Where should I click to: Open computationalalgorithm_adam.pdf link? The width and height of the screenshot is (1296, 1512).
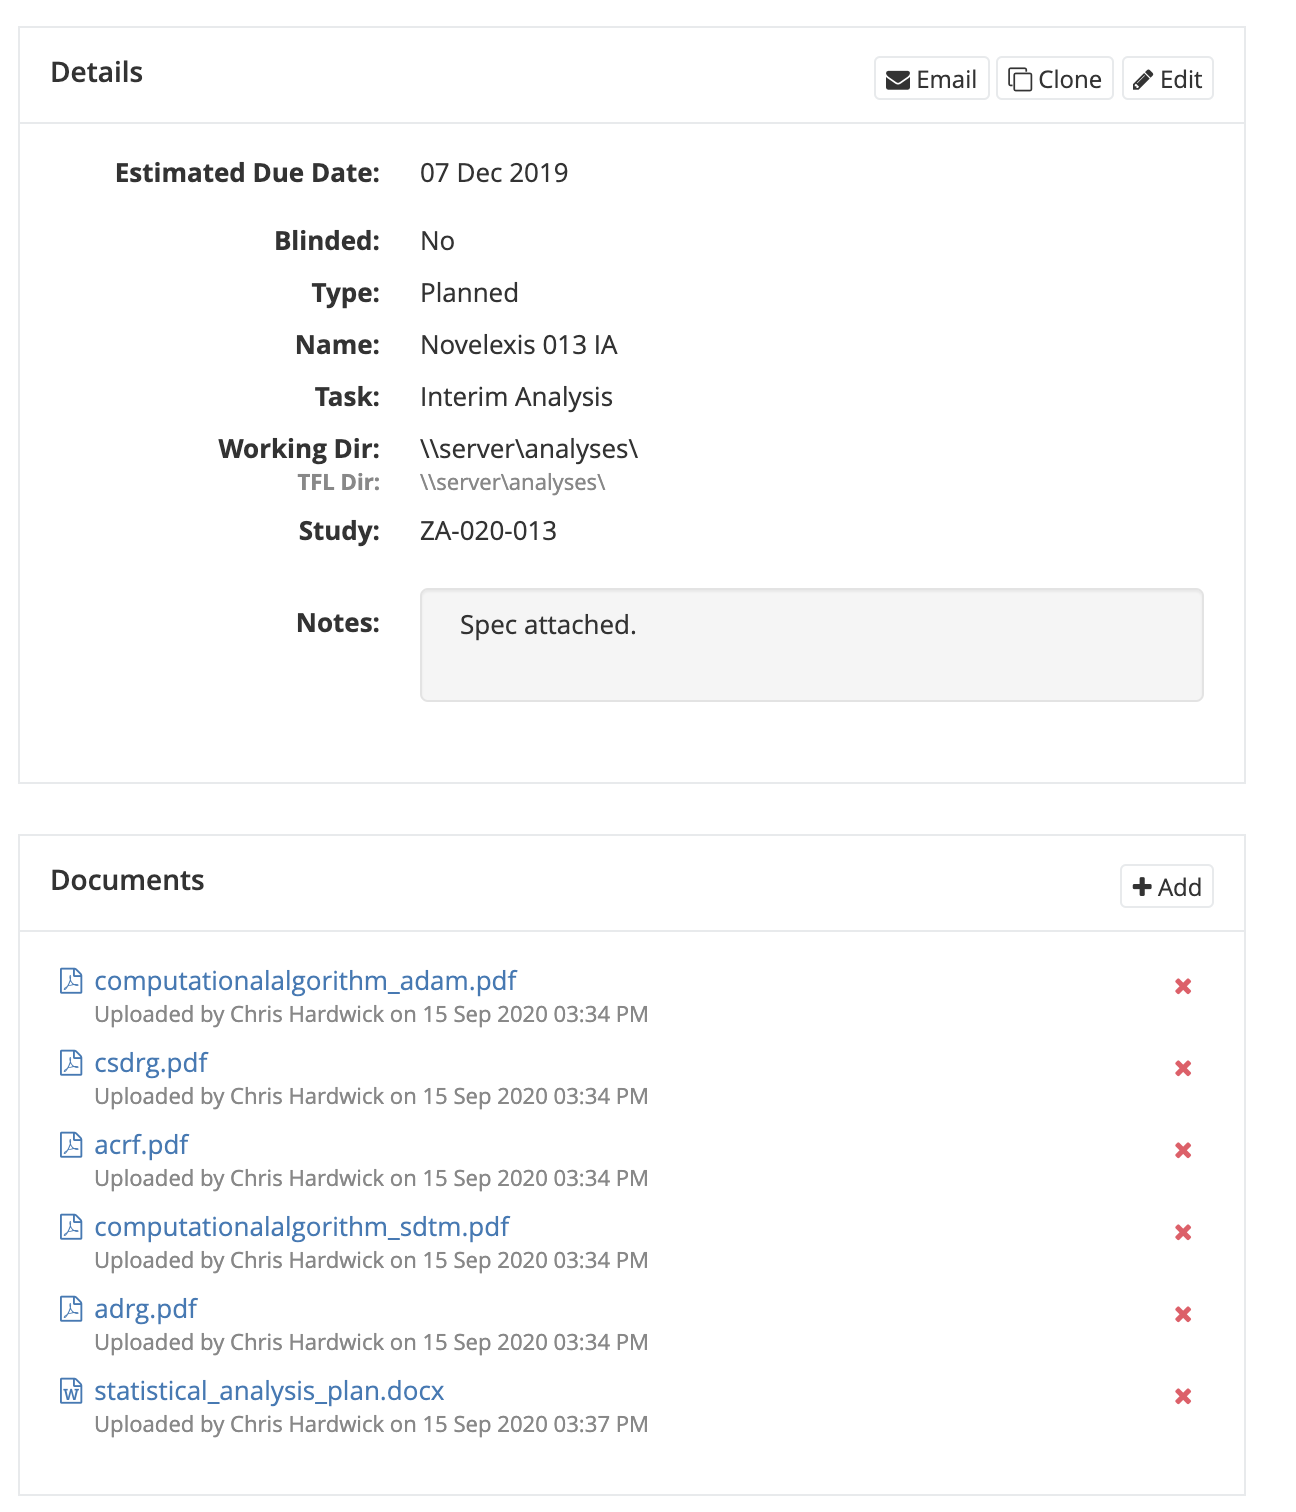point(305,981)
